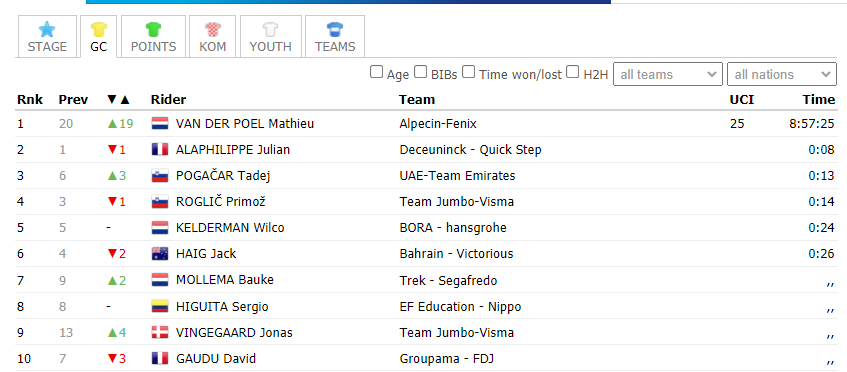This screenshot has height=372, width=847.
Task: Click the blue star STAGE icon
Action: 47,29
